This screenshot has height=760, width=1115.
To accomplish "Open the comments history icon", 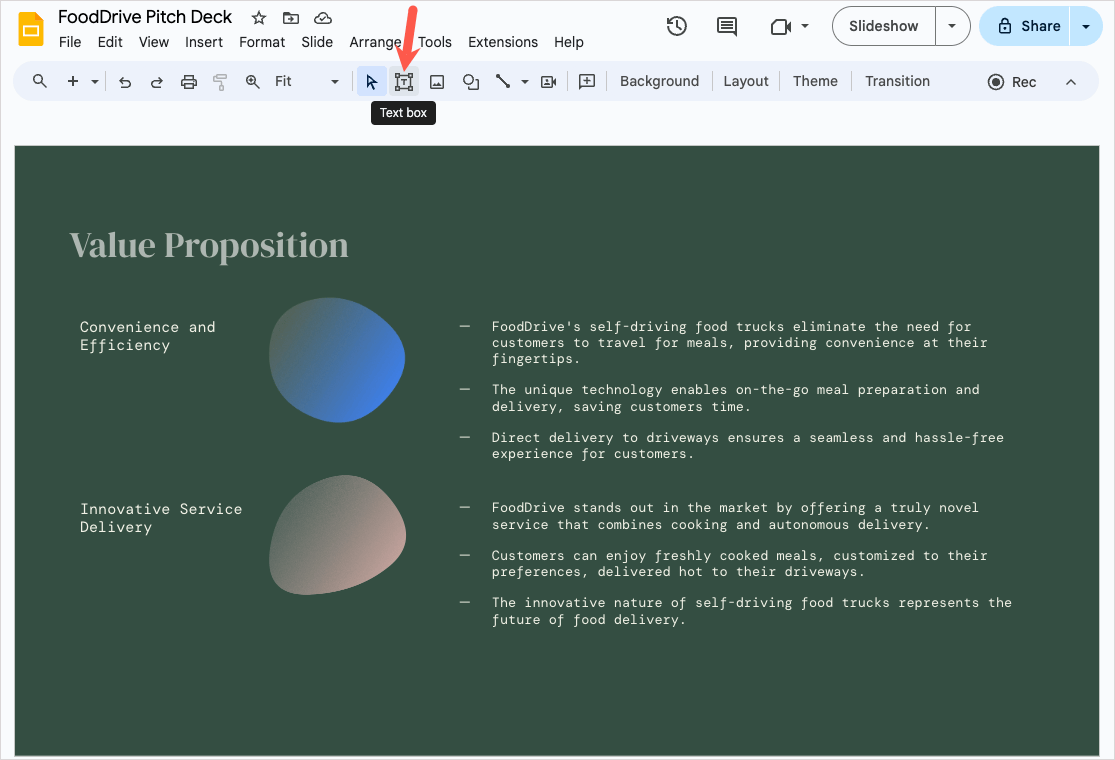I will tap(727, 26).
